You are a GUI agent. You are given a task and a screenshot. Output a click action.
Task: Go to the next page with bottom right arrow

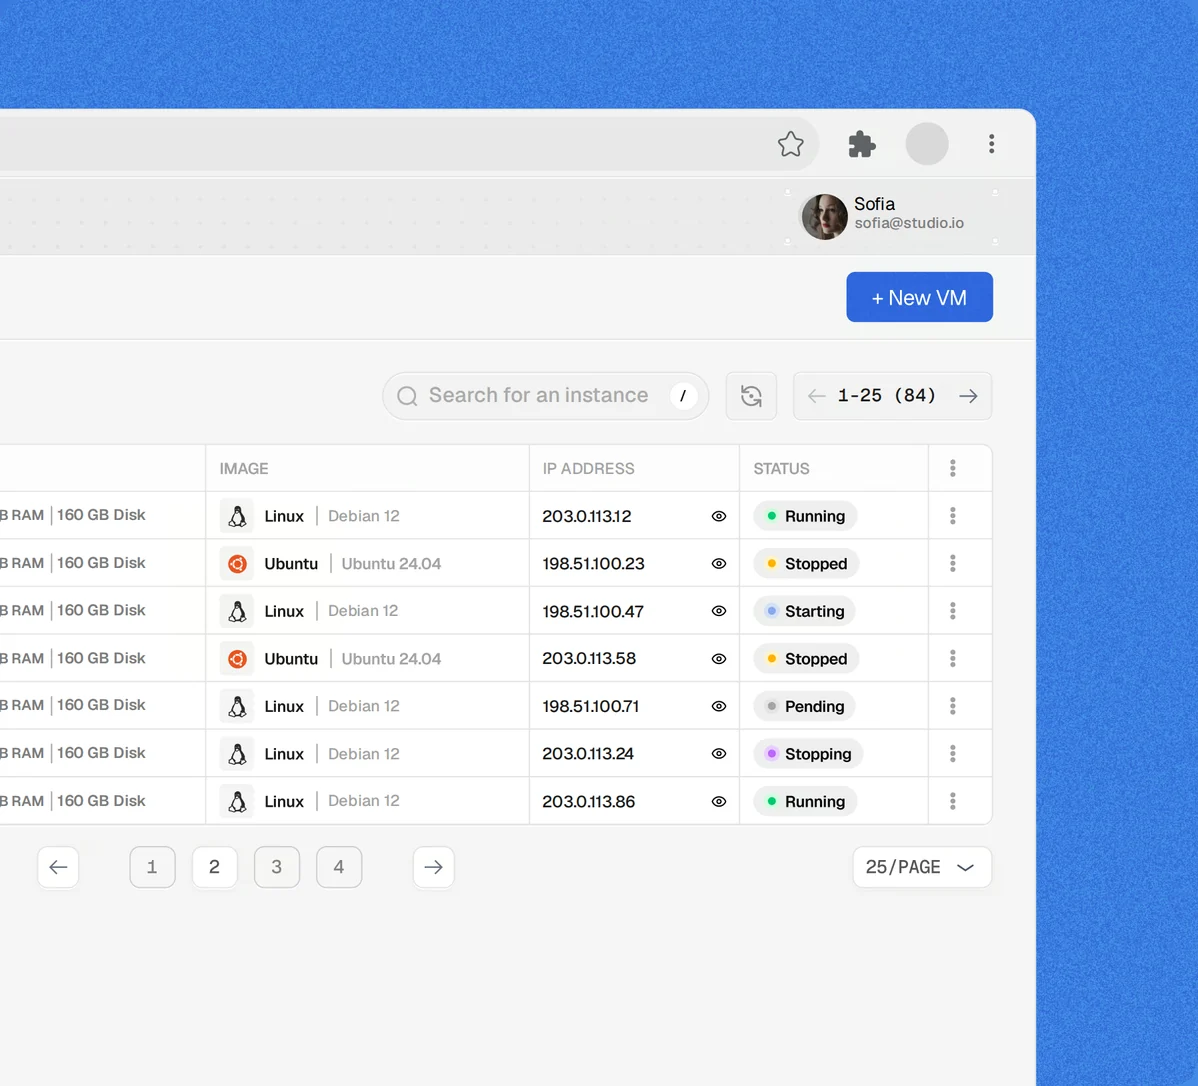coord(433,867)
